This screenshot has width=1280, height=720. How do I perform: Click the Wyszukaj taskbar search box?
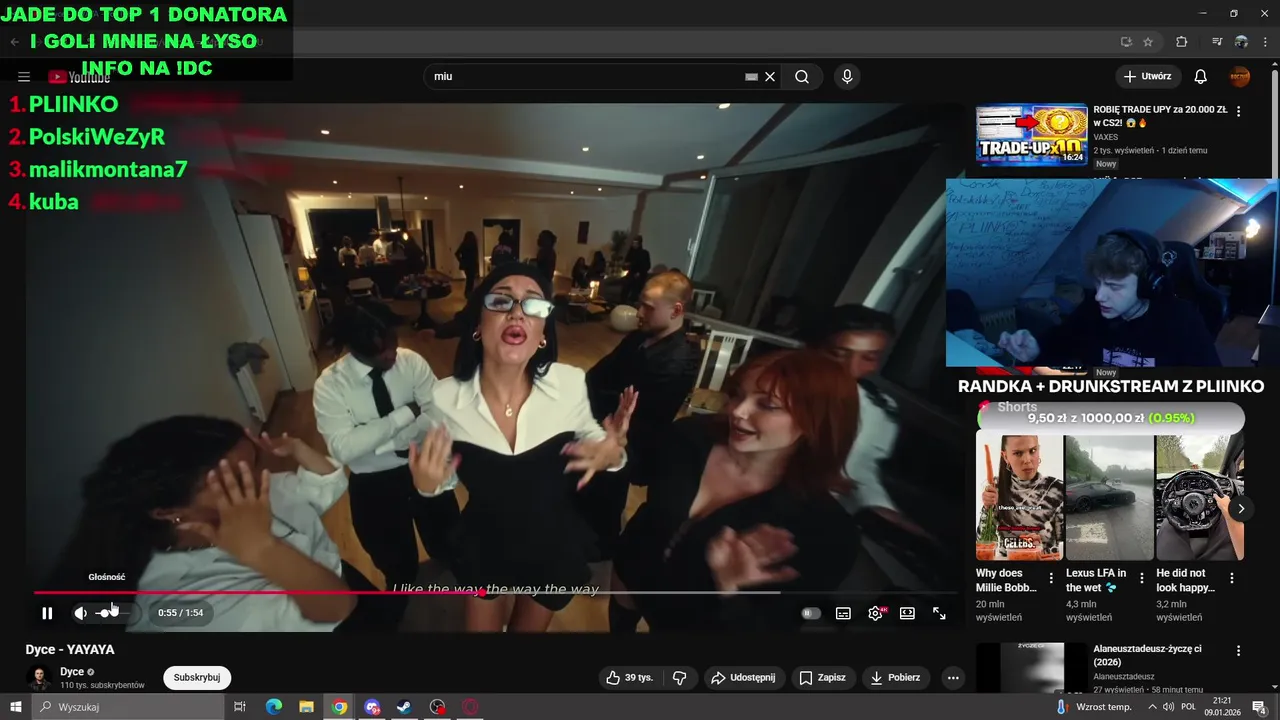tap(128, 707)
